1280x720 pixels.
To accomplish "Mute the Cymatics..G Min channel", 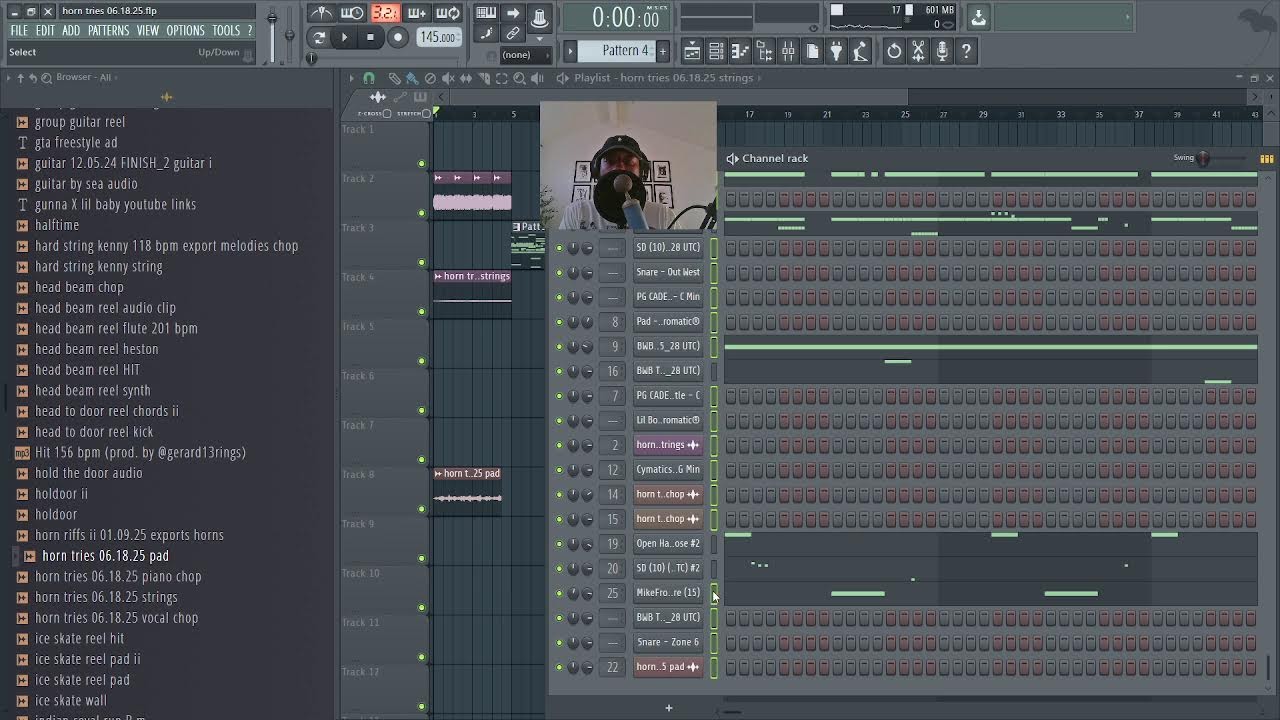I will 559,469.
